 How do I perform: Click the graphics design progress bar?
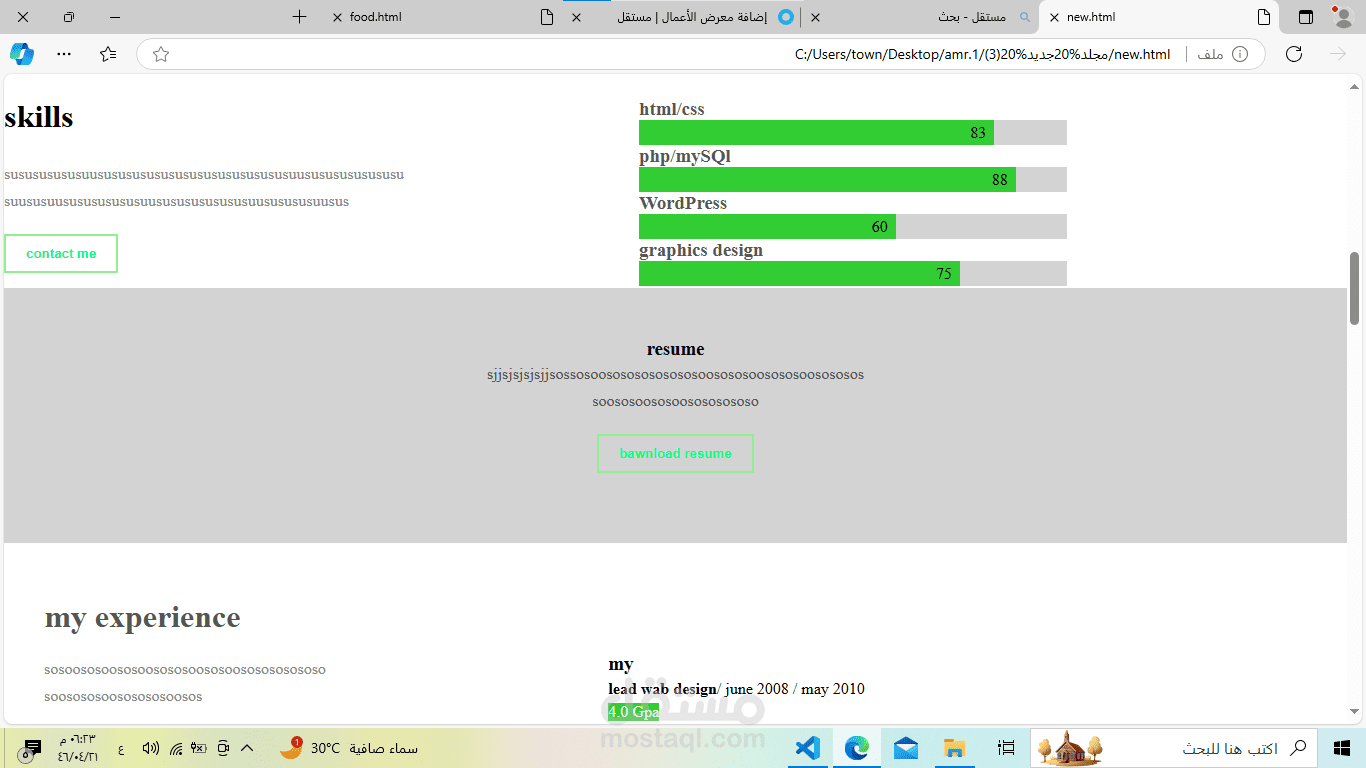coord(853,274)
